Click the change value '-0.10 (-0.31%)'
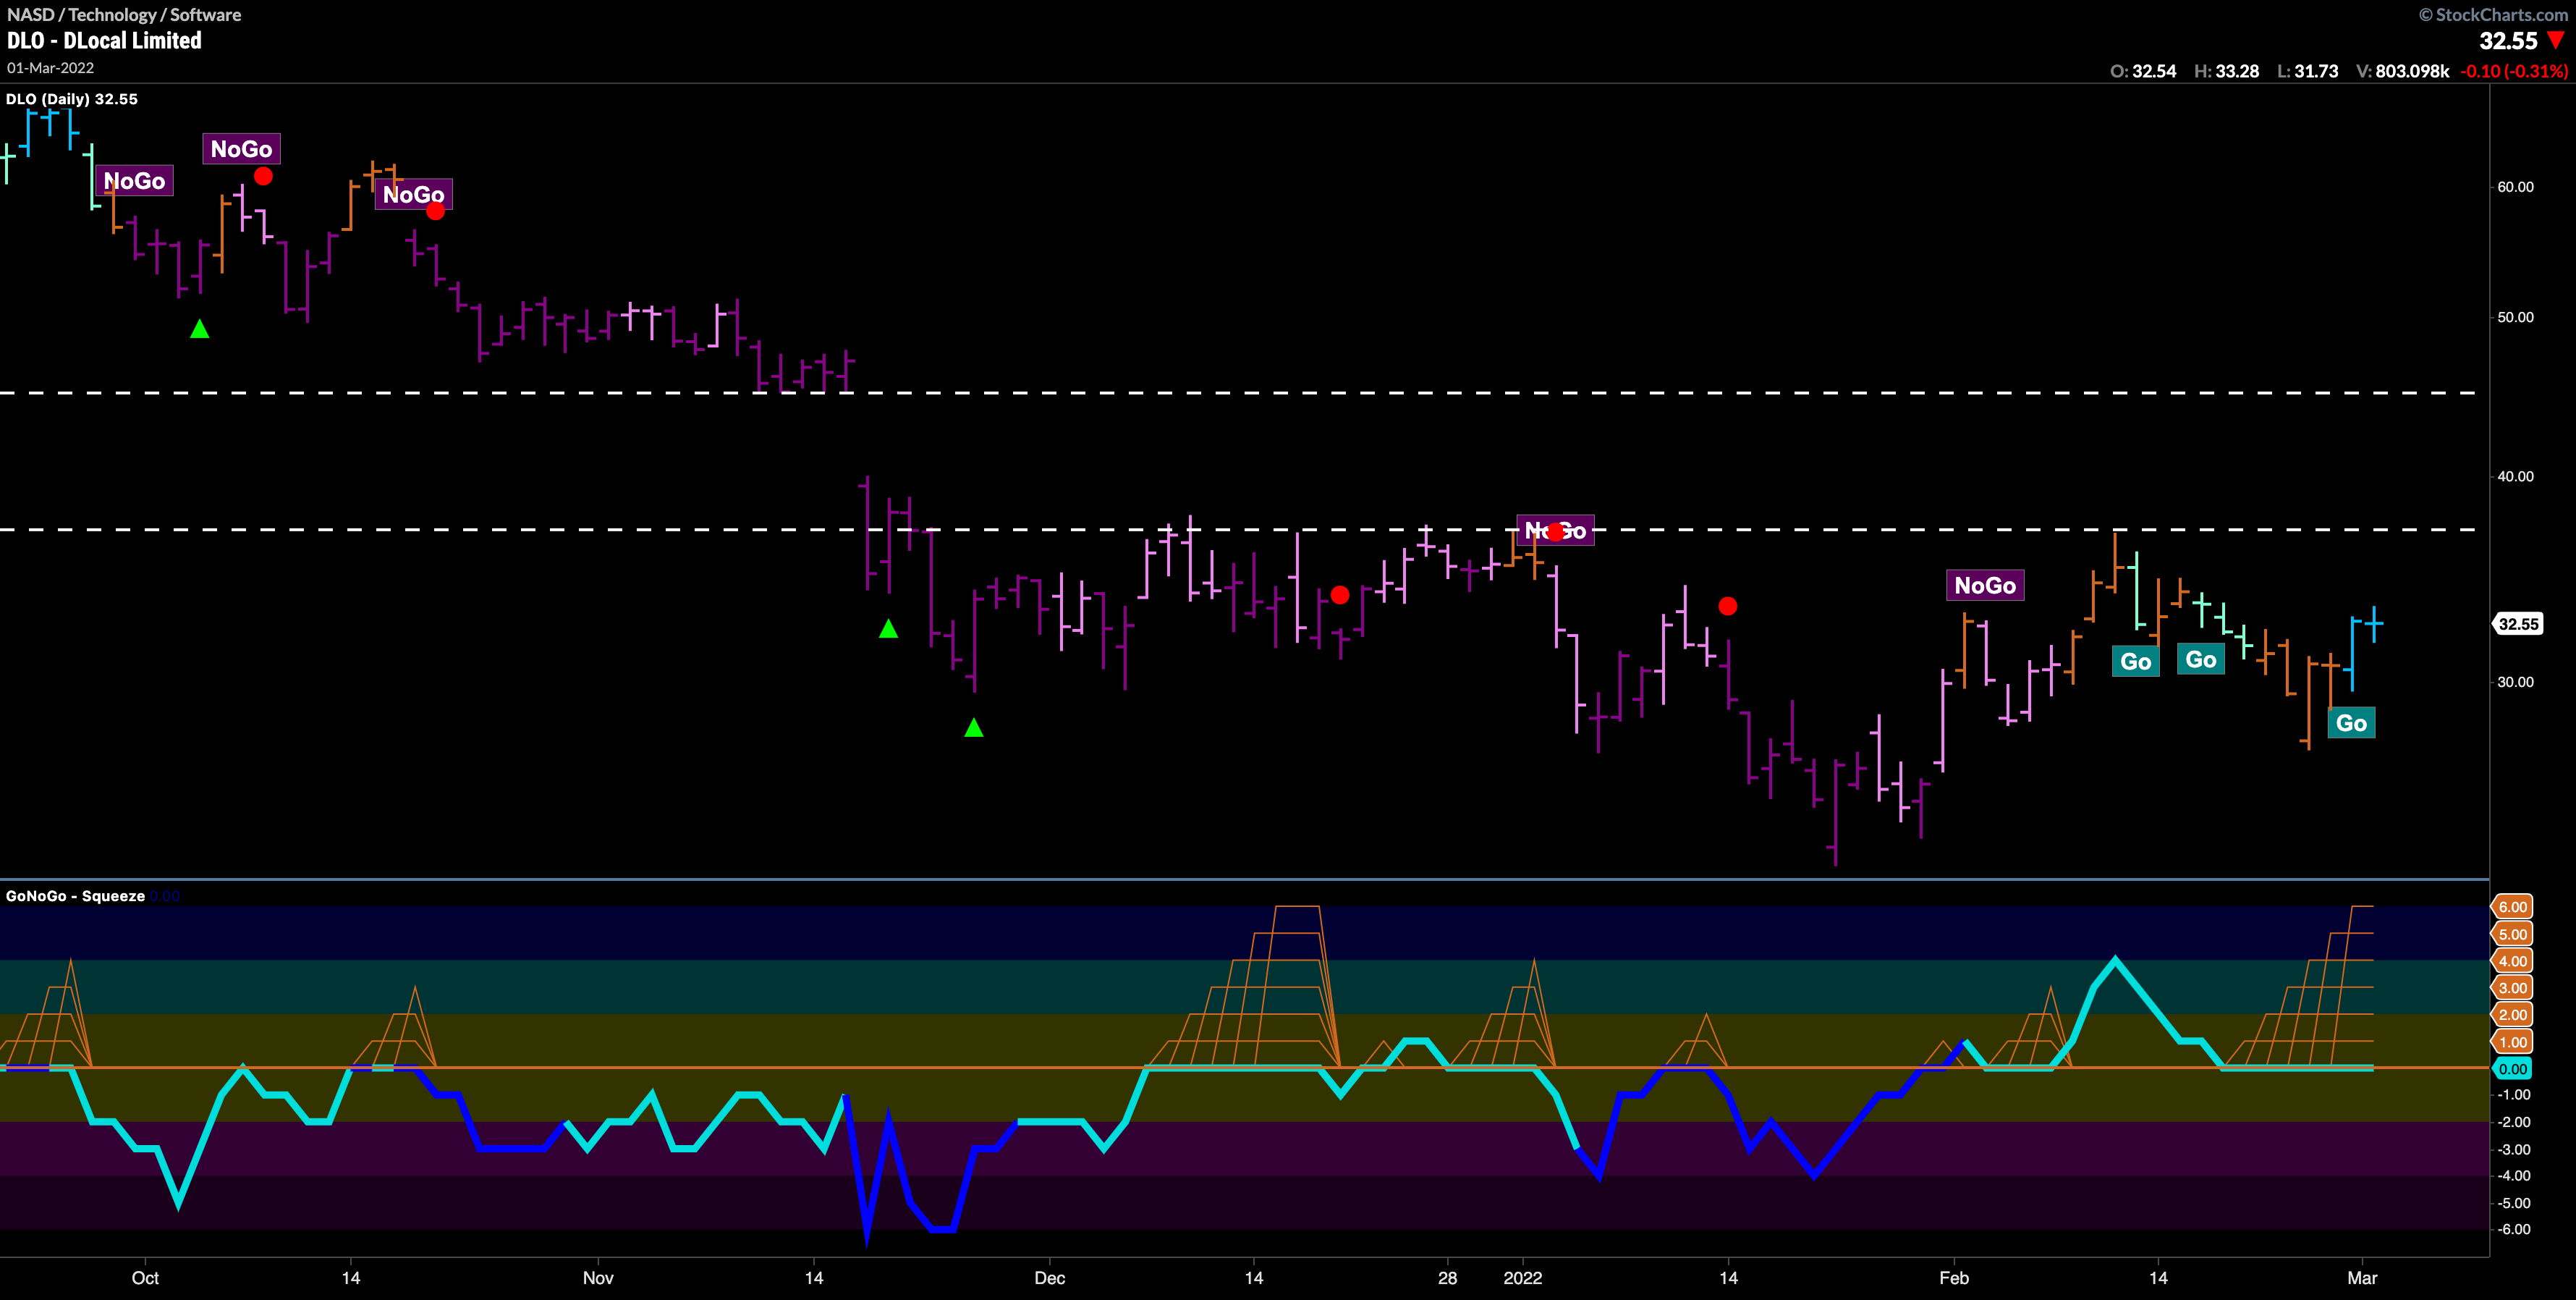 (2514, 71)
